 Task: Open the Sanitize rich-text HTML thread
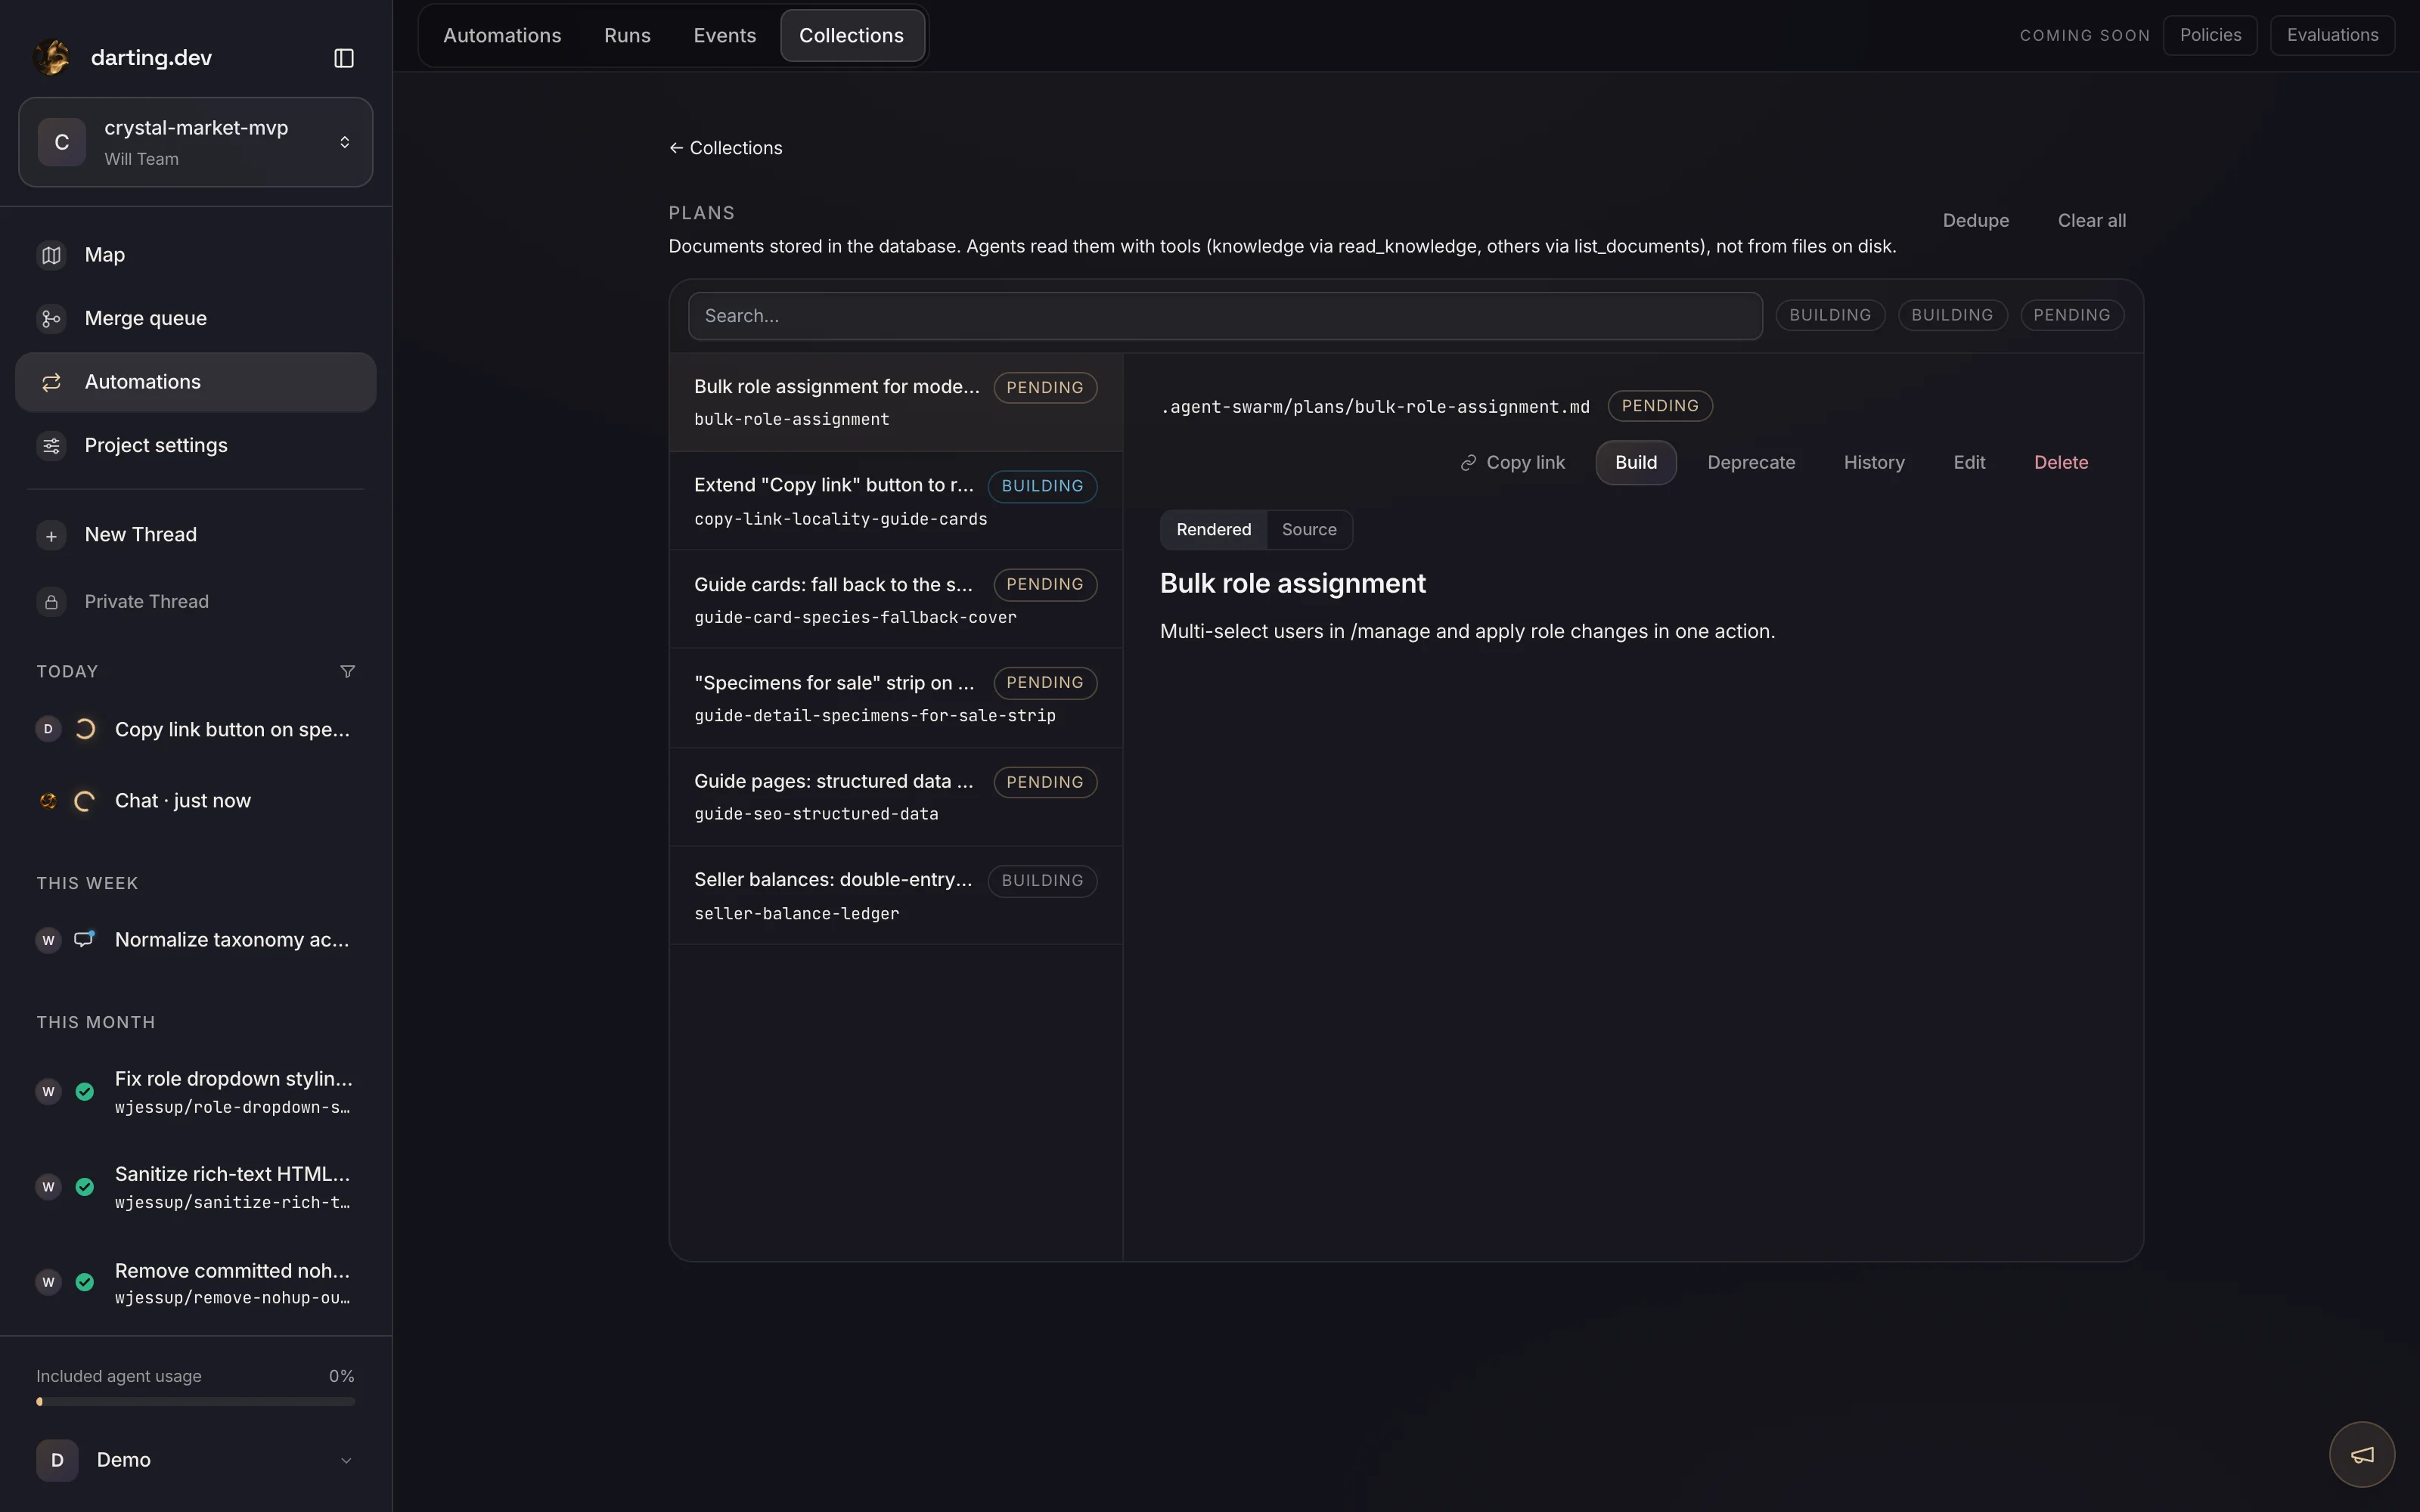196,1187
